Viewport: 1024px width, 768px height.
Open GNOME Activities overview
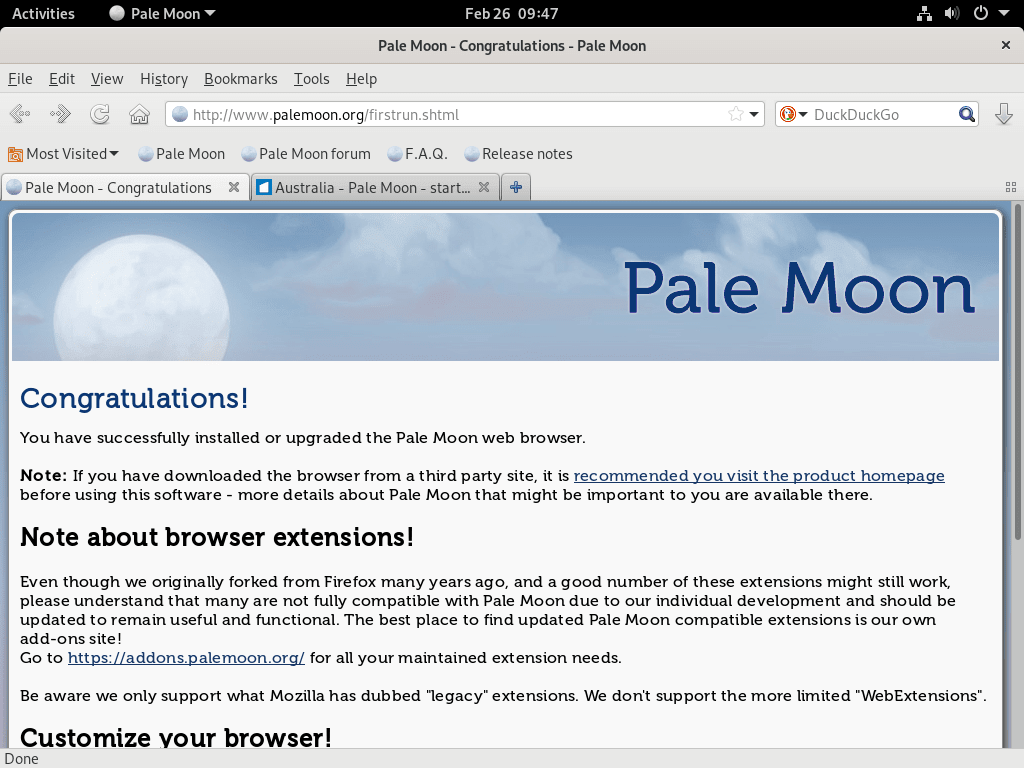43,14
